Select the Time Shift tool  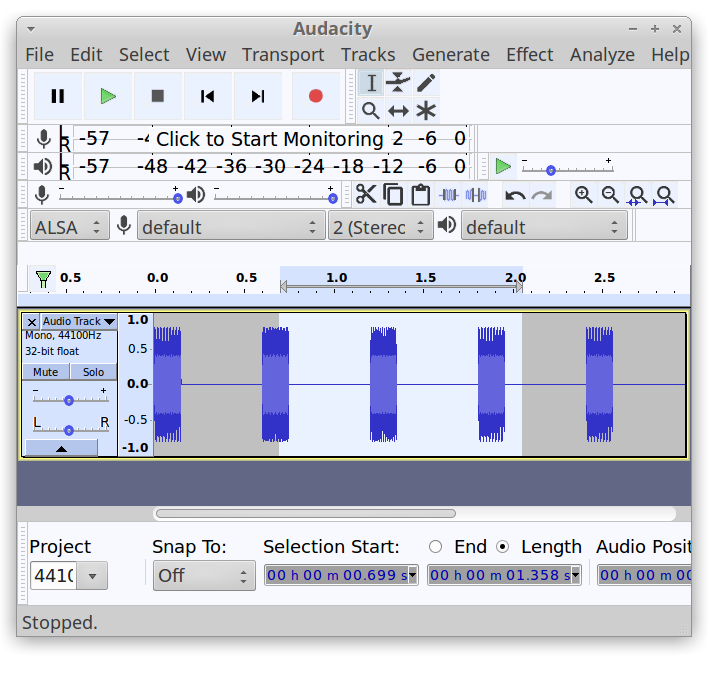[398, 111]
